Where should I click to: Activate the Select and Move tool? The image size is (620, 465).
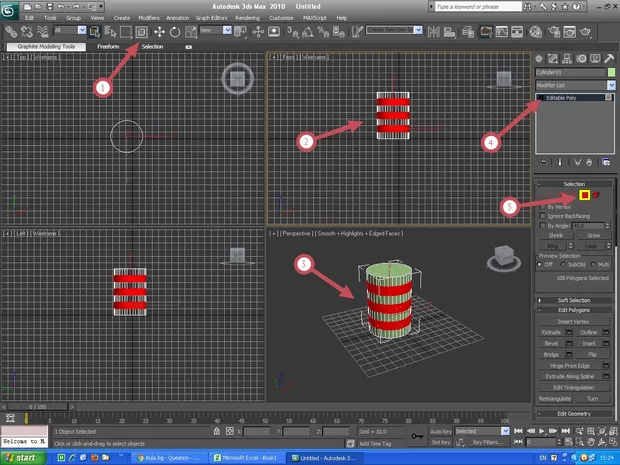(x=159, y=31)
